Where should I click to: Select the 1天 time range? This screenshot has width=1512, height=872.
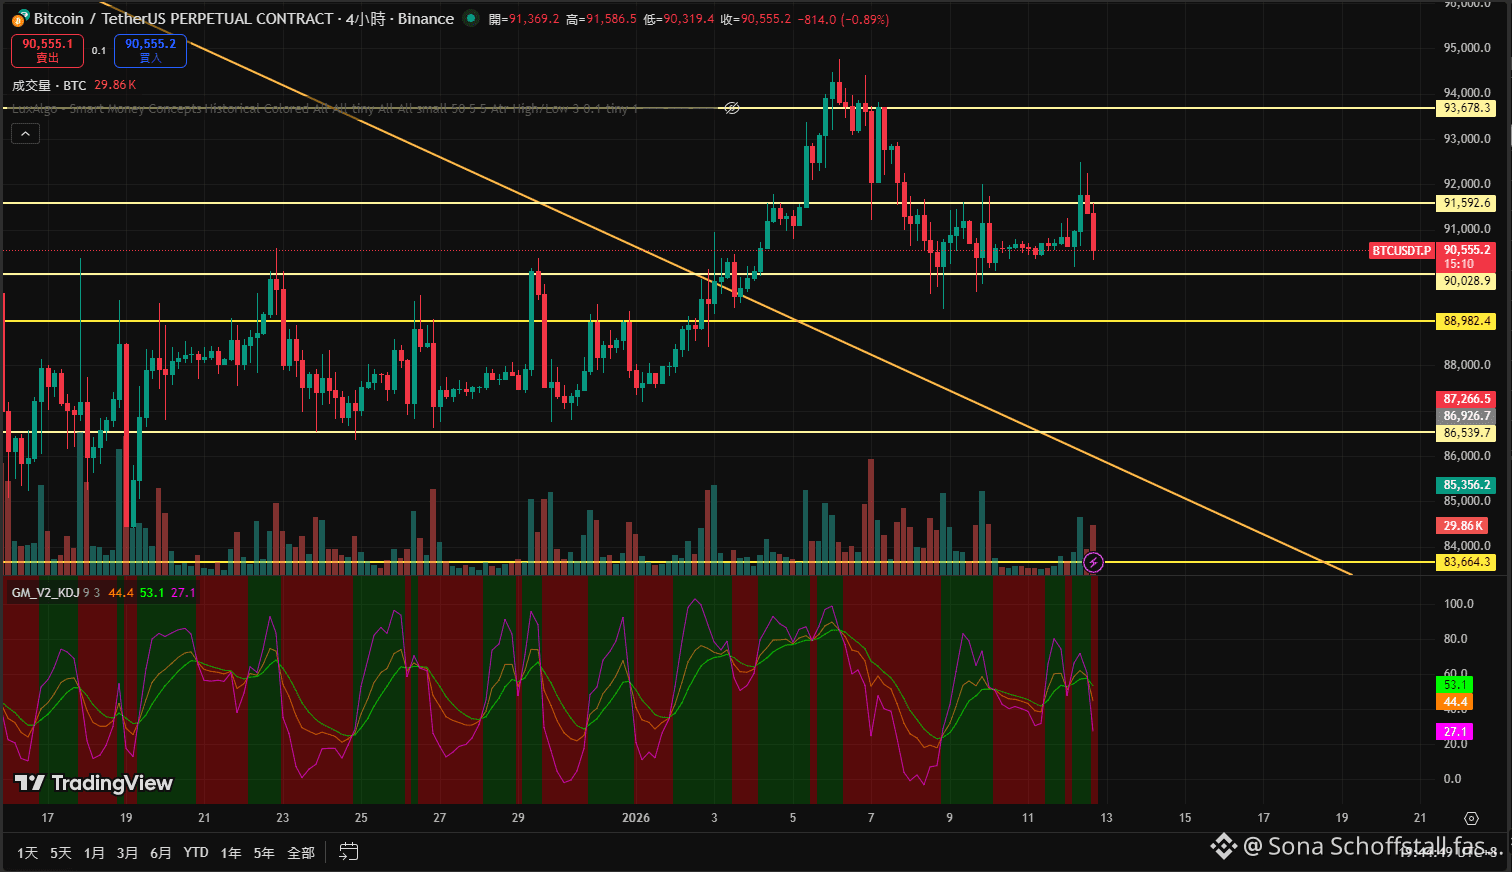(27, 853)
